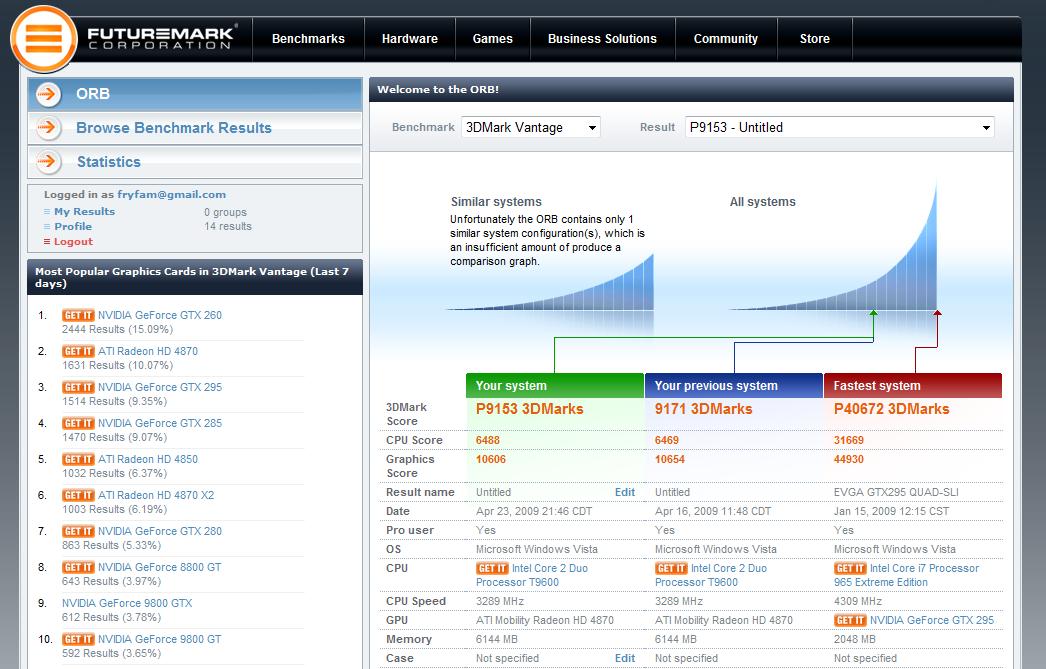The image size is (1046, 669).
Task: Open the Store menu
Action: pos(815,39)
